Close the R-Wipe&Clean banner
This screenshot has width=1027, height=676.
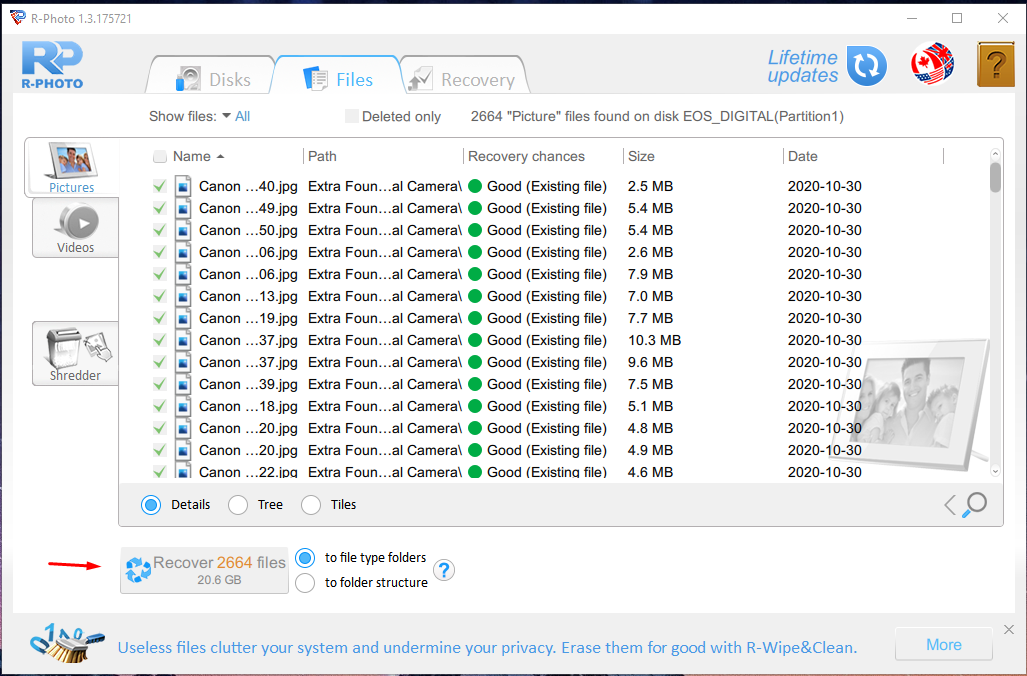pos(1009,629)
